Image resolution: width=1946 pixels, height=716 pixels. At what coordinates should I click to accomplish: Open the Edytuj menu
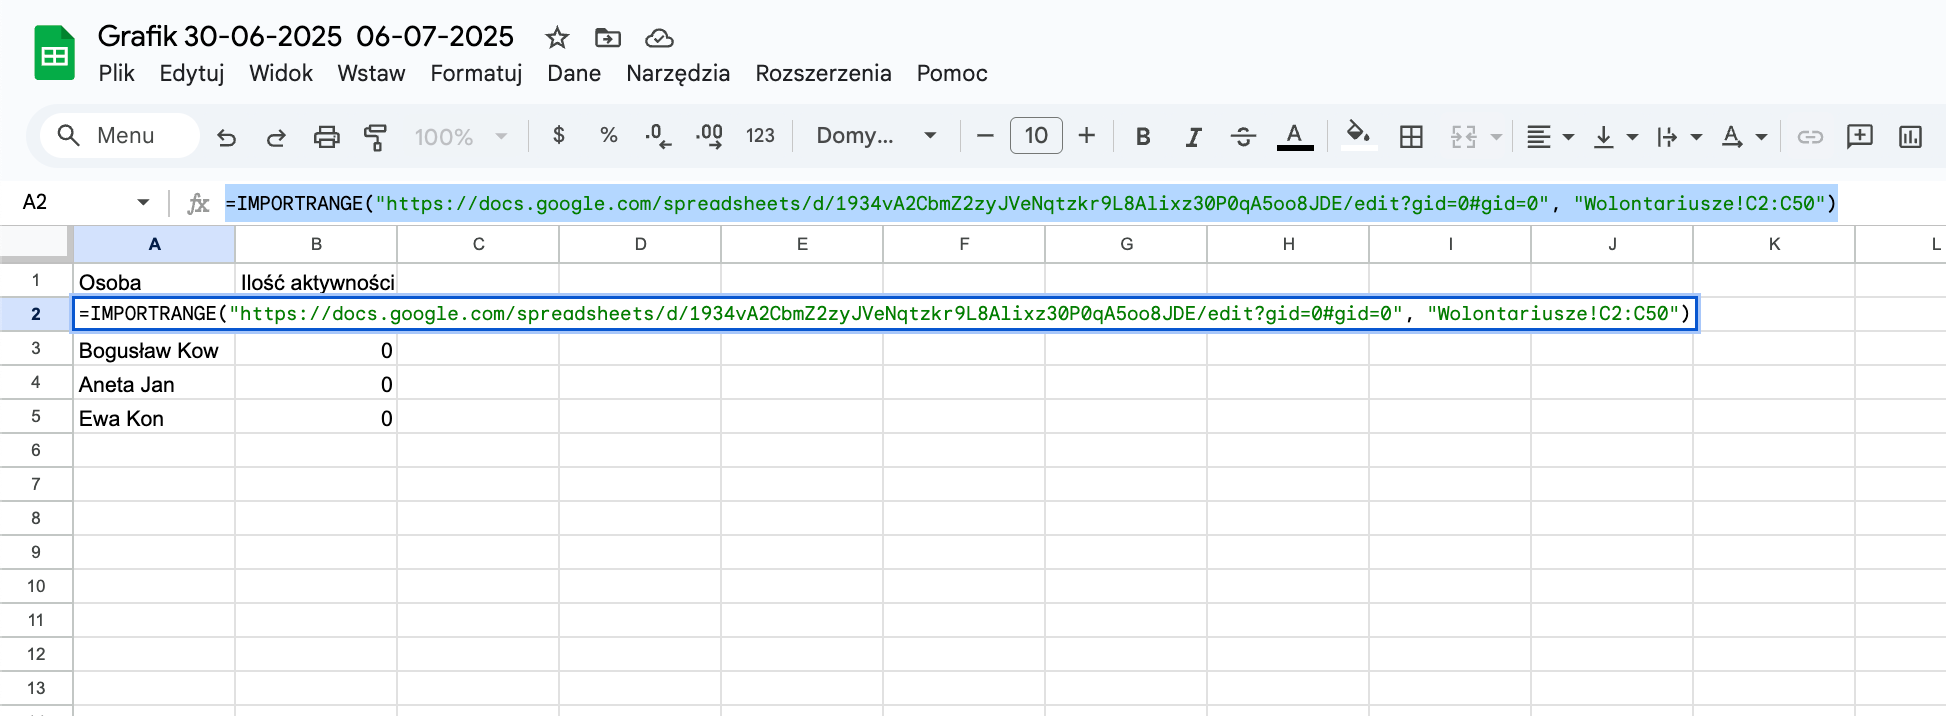(191, 73)
